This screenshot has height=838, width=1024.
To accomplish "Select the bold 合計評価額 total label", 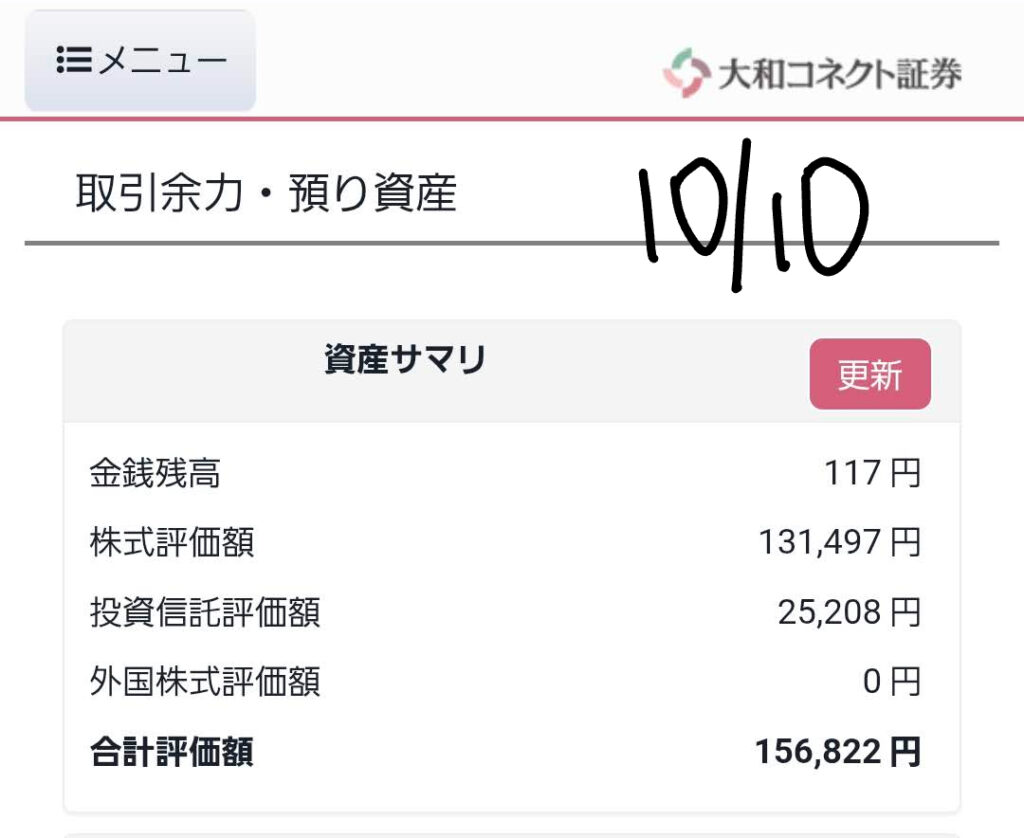I will 171,752.
